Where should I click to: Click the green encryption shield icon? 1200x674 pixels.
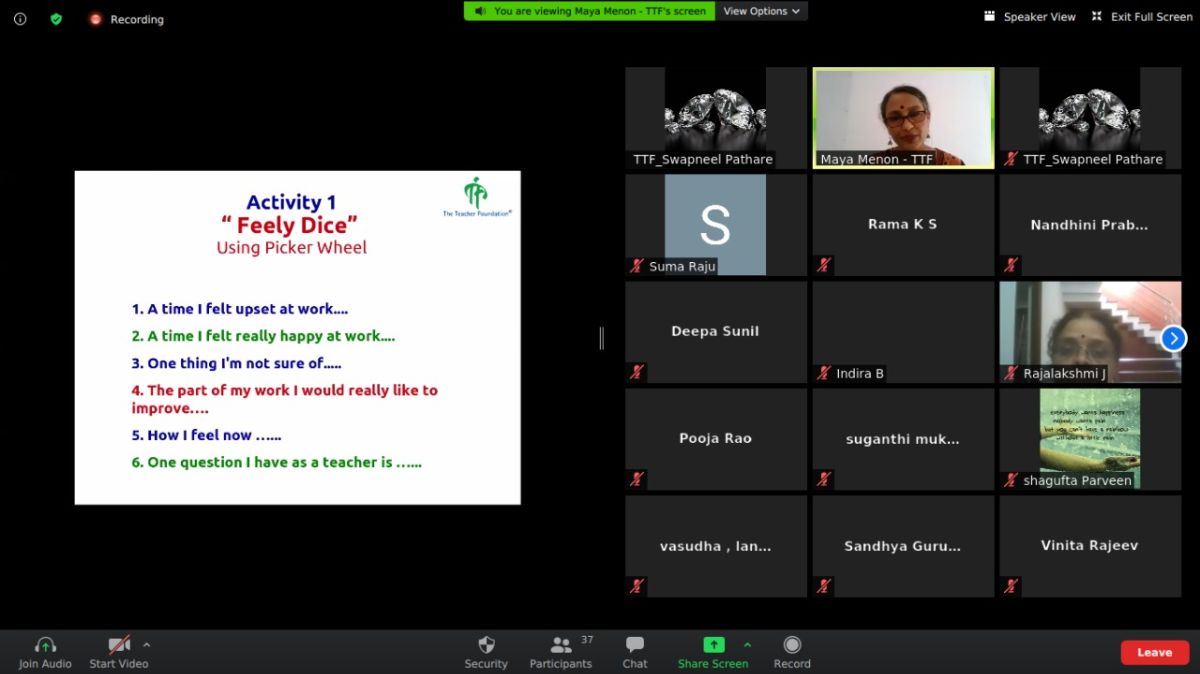click(56, 19)
